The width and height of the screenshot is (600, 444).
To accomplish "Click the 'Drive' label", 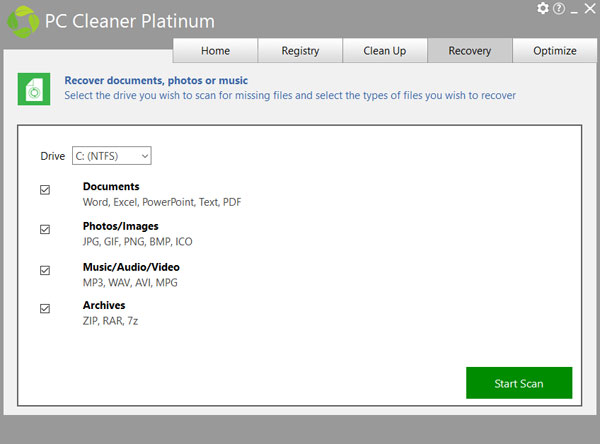I will (x=53, y=156).
